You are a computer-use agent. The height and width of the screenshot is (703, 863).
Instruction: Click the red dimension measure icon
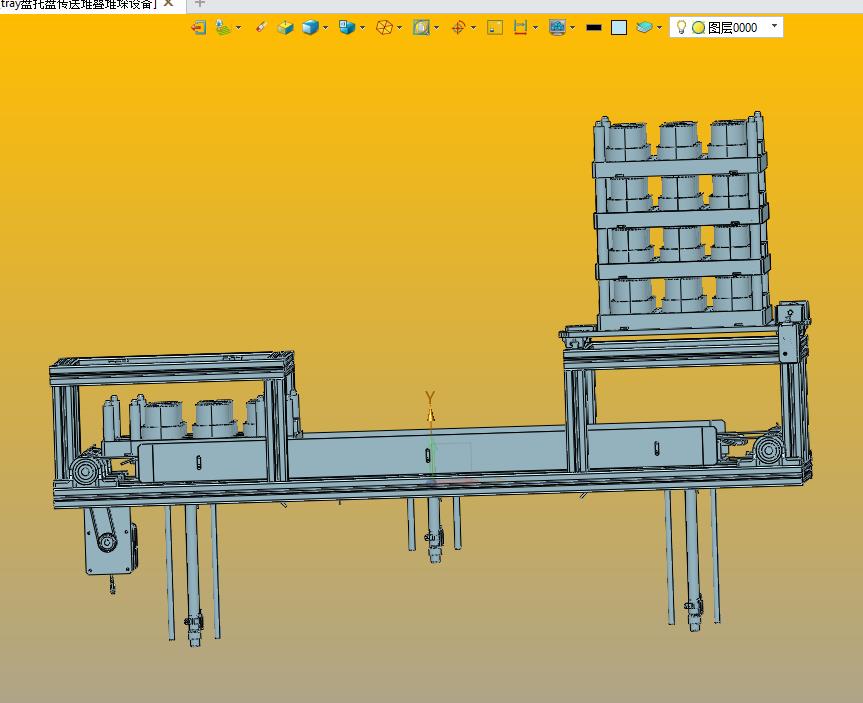[x=520, y=28]
